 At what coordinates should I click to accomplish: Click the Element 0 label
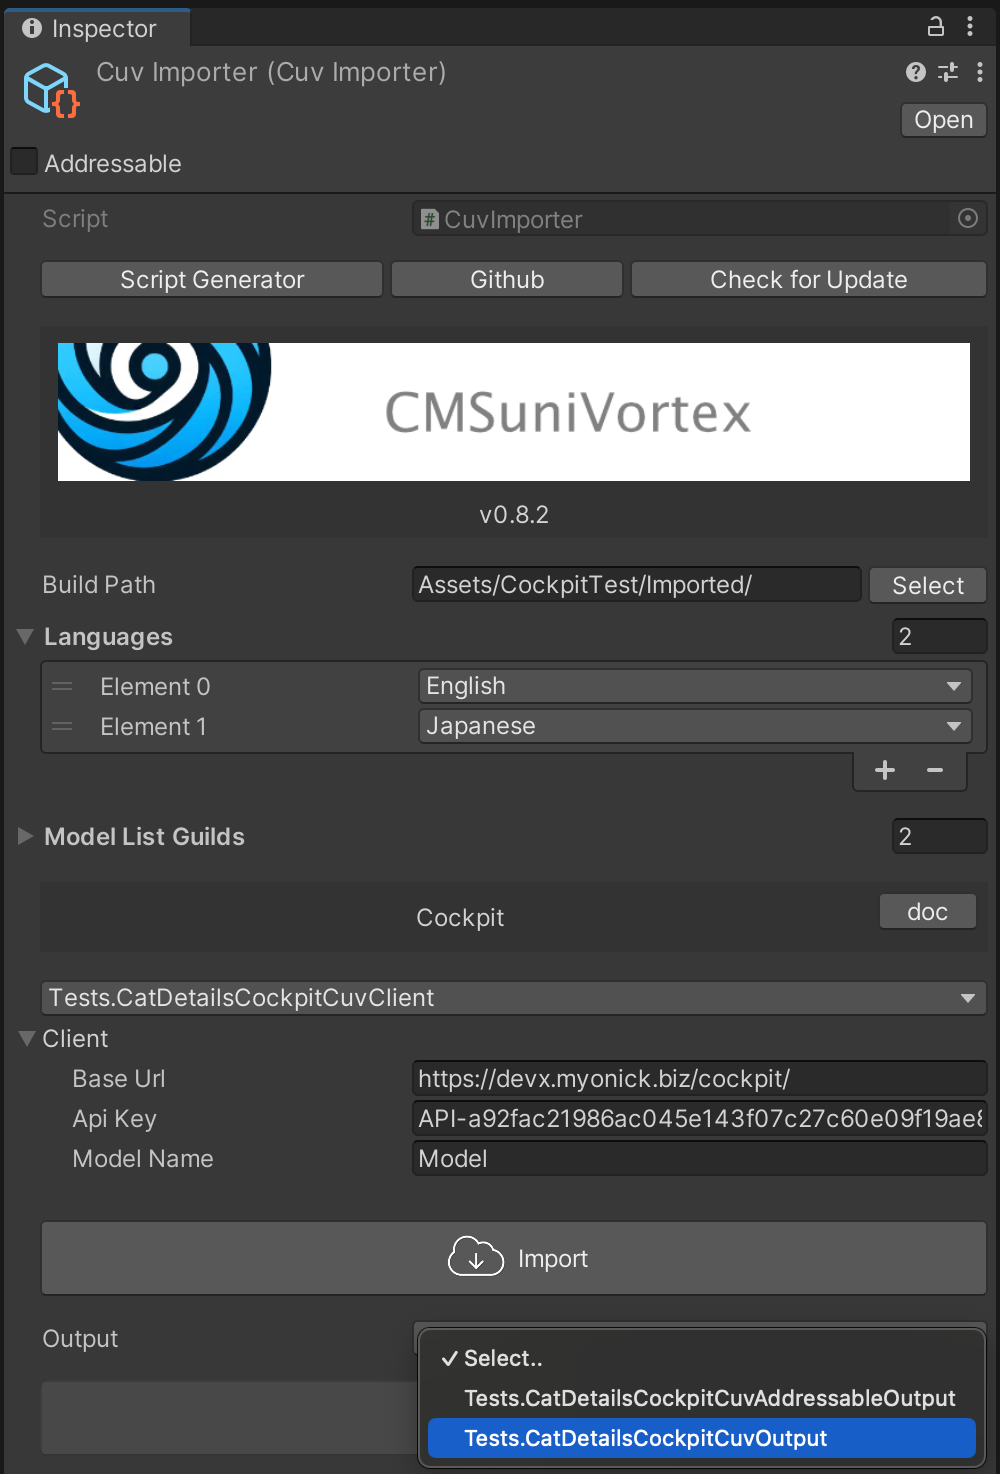pos(155,687)
